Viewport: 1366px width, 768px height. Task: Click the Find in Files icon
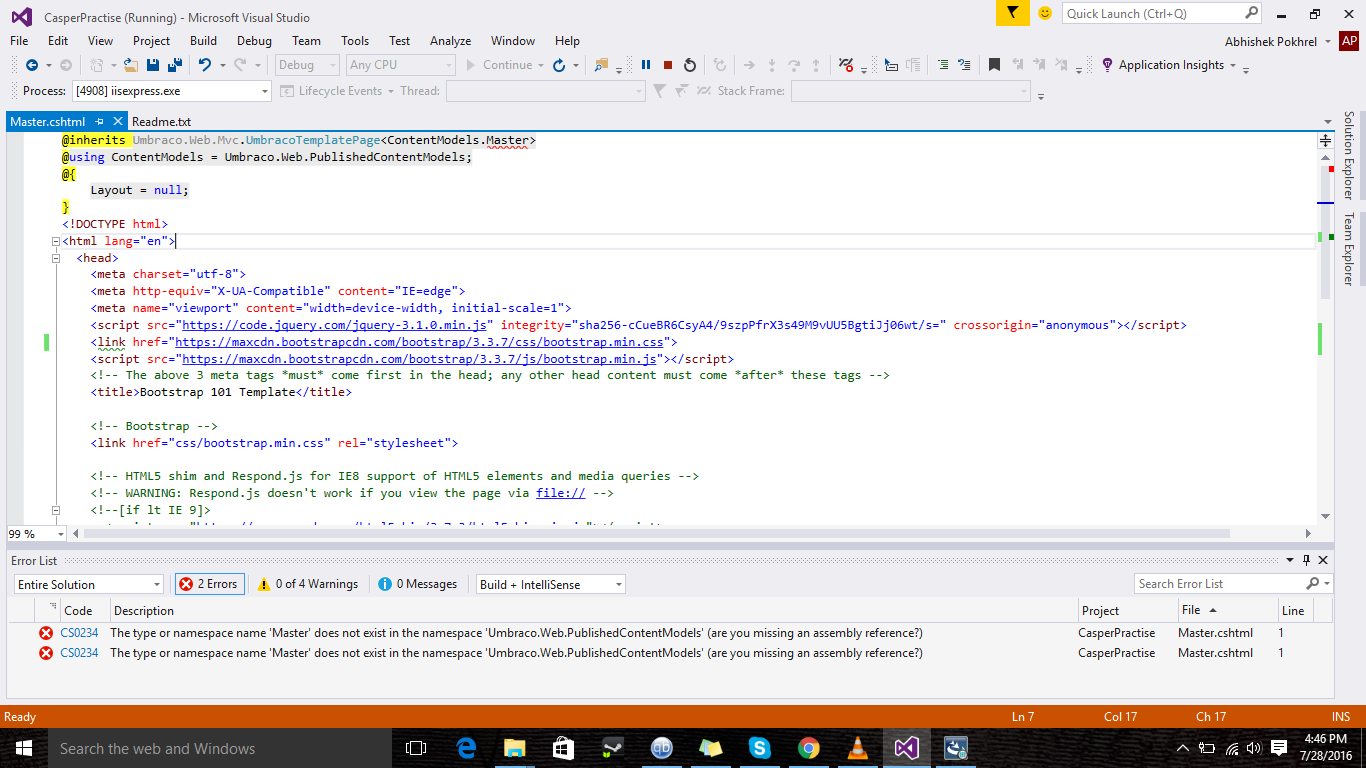click(x=601, y=65)
